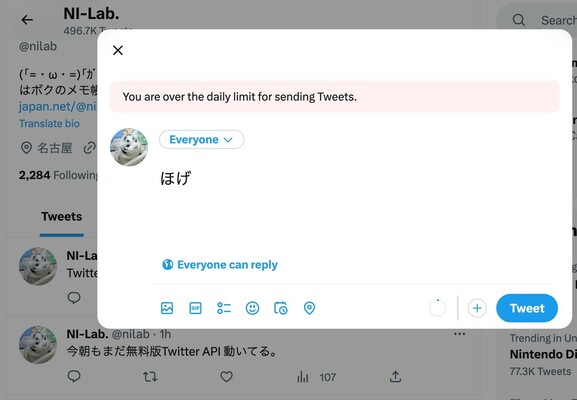Share the NI-Lab tweet
Screen dimensions: 577x400
(395, 376)
